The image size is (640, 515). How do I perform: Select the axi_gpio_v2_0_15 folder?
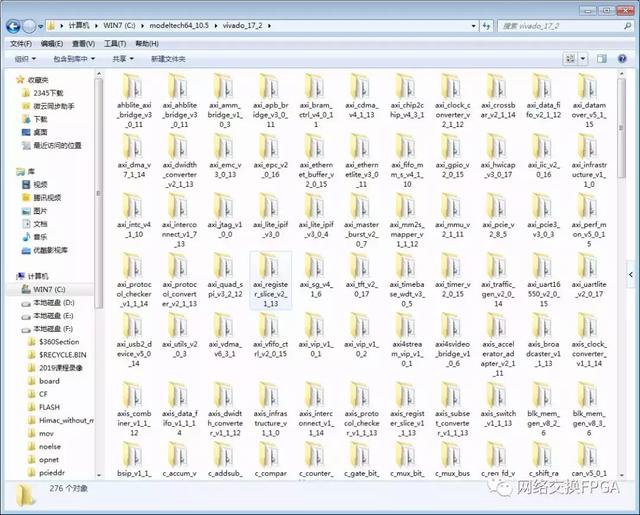tap(452, 156)
